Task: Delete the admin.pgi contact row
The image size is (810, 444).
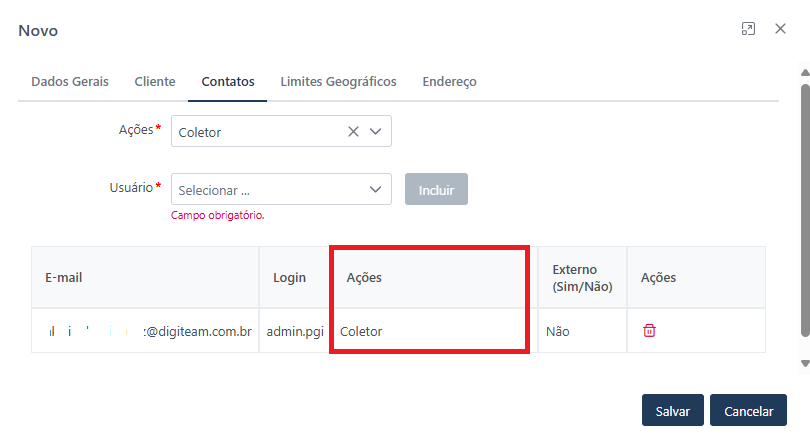Action: click(649, 331)
